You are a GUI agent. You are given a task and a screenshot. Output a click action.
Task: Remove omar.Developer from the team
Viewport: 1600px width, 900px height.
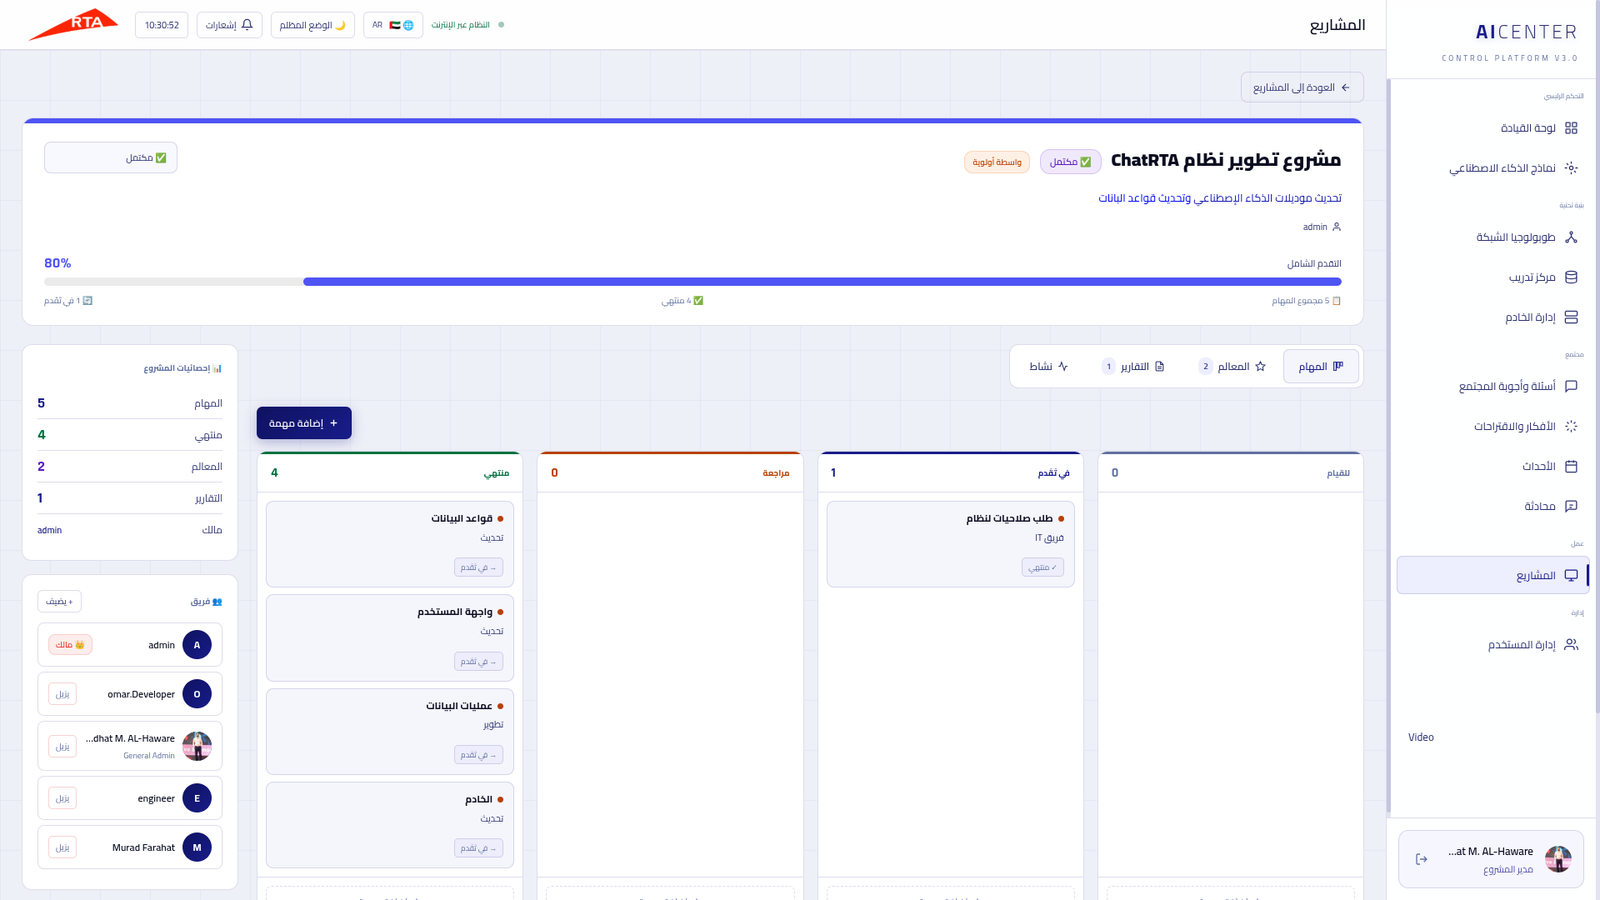pos(62,694)
